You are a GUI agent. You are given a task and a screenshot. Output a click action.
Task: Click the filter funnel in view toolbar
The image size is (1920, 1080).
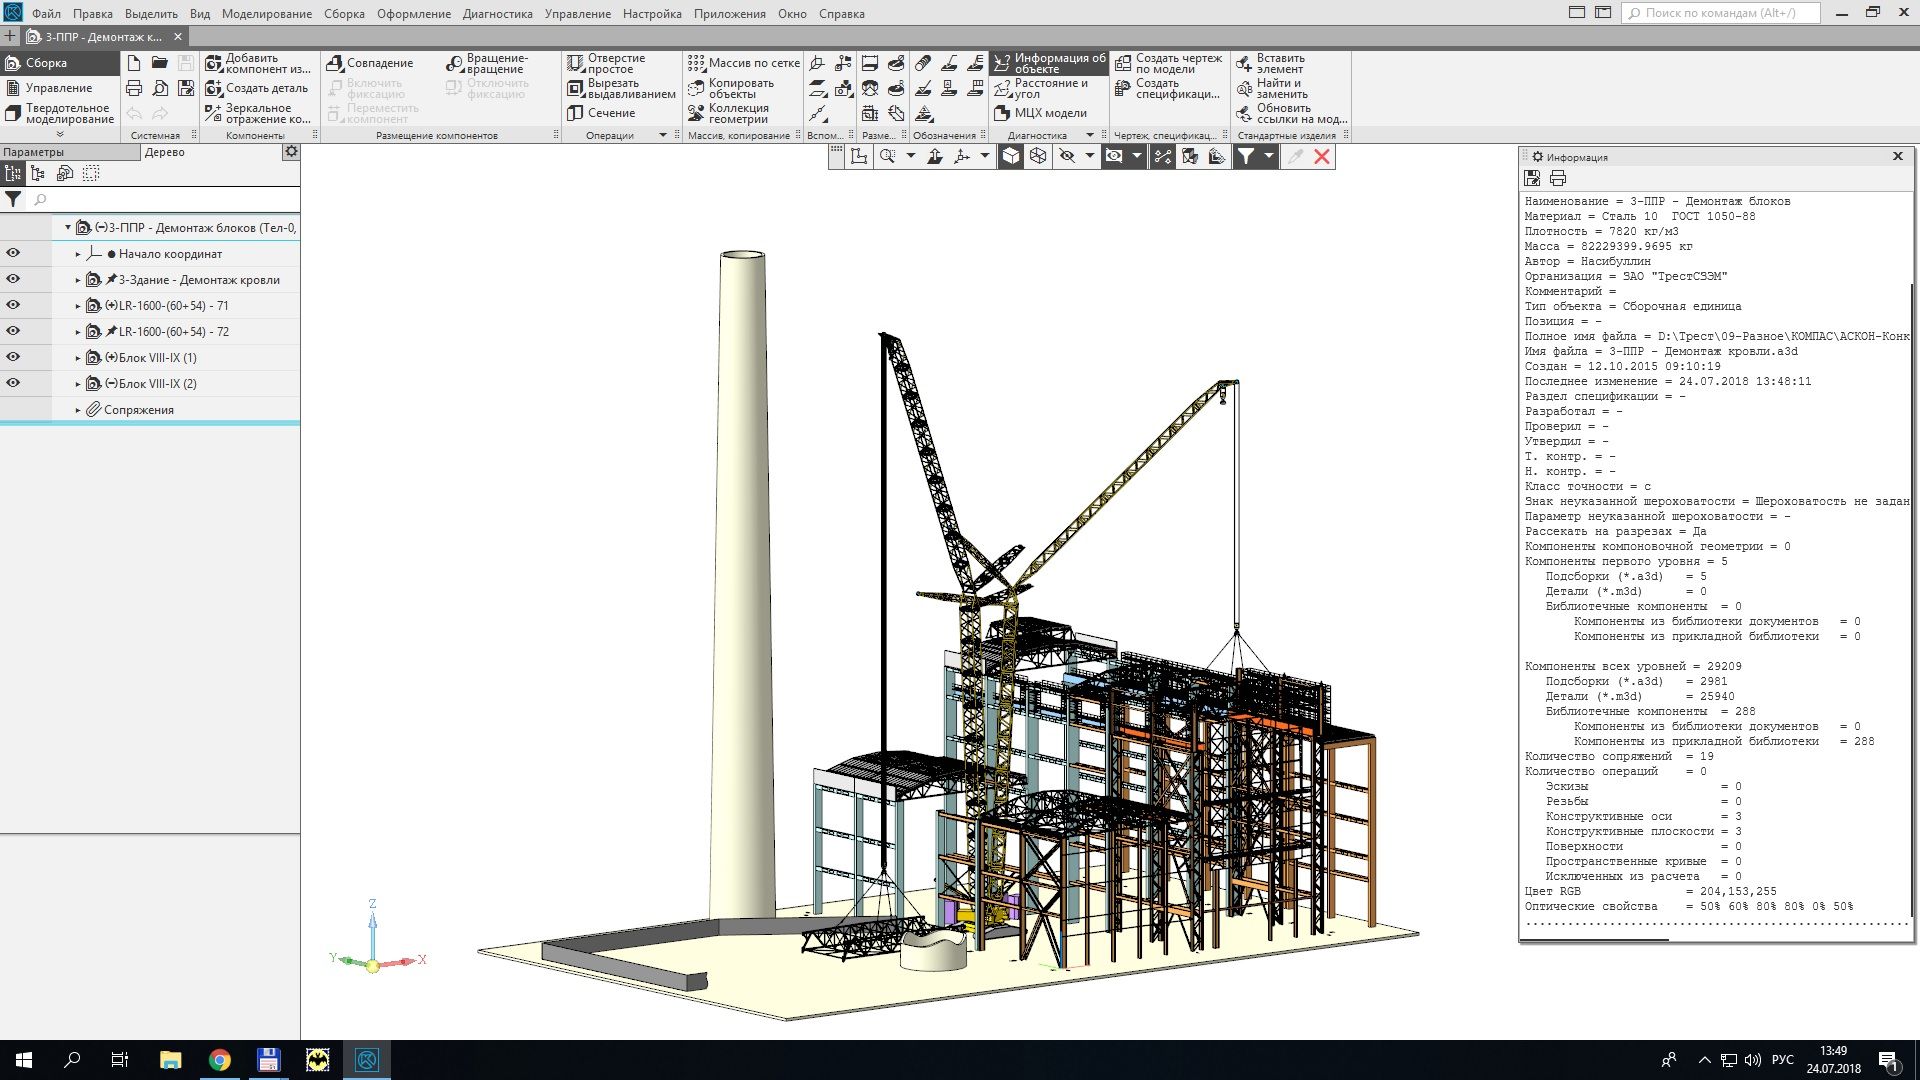(1246, 156)
